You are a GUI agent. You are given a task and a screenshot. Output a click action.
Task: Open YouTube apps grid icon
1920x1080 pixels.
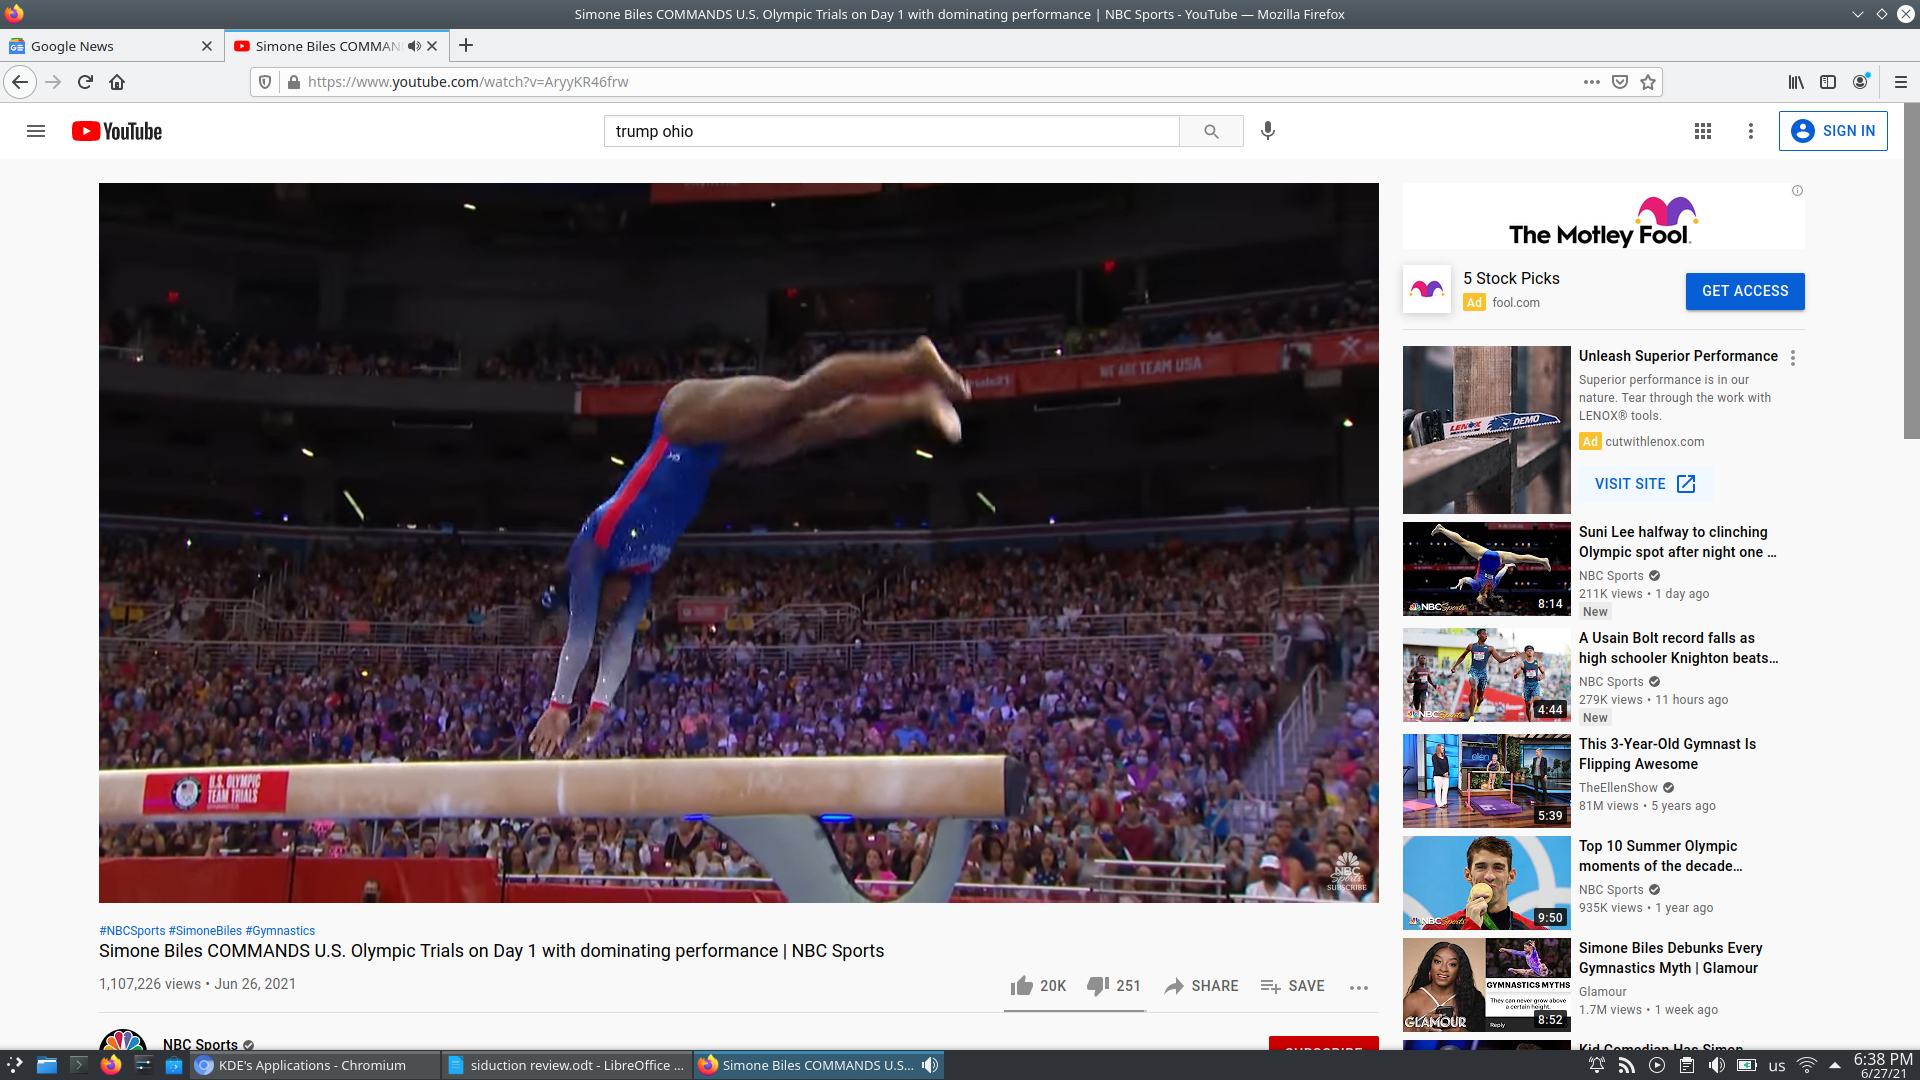(1703, 131)
